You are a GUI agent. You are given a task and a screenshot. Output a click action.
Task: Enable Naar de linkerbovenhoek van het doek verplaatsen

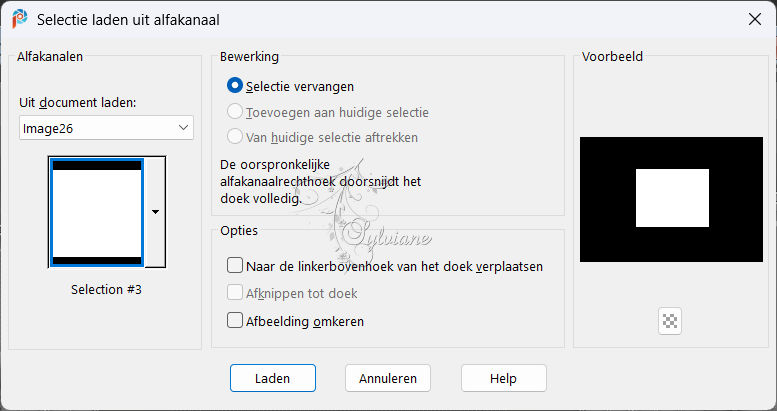click(x=235, y=266)
